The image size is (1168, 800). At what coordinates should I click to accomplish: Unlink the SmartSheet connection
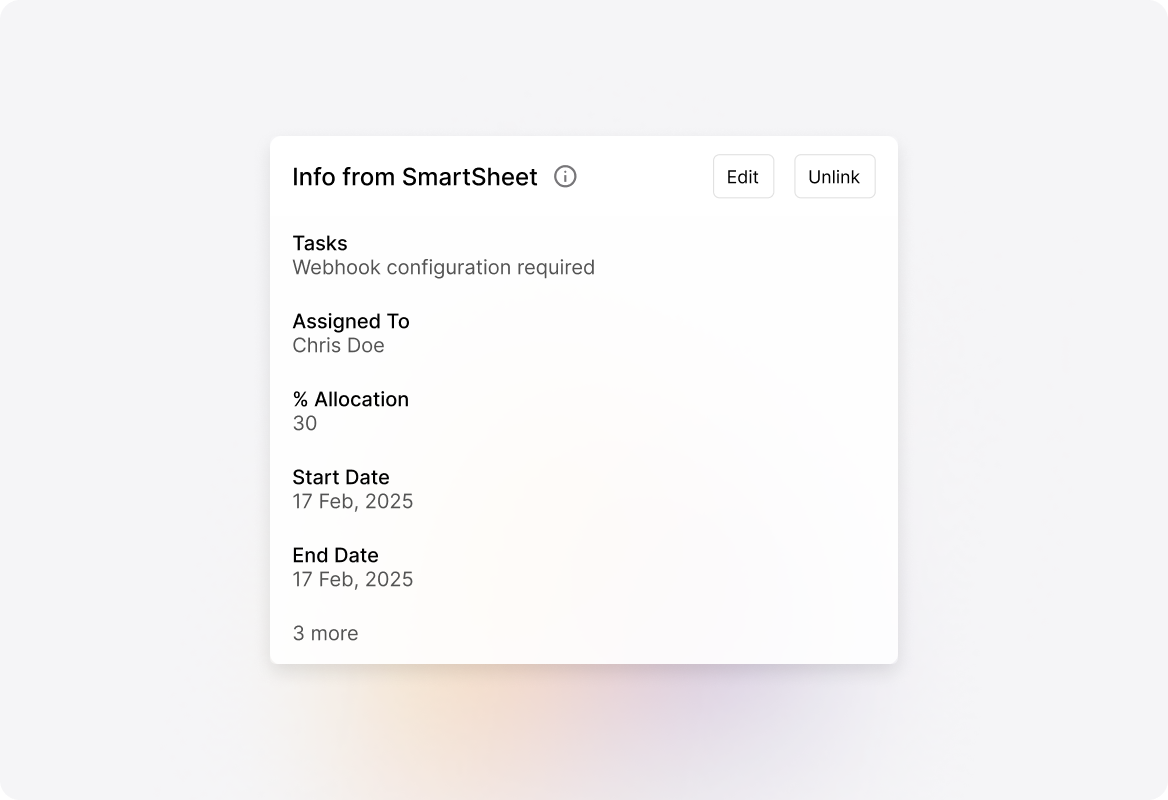click(834, 176)
